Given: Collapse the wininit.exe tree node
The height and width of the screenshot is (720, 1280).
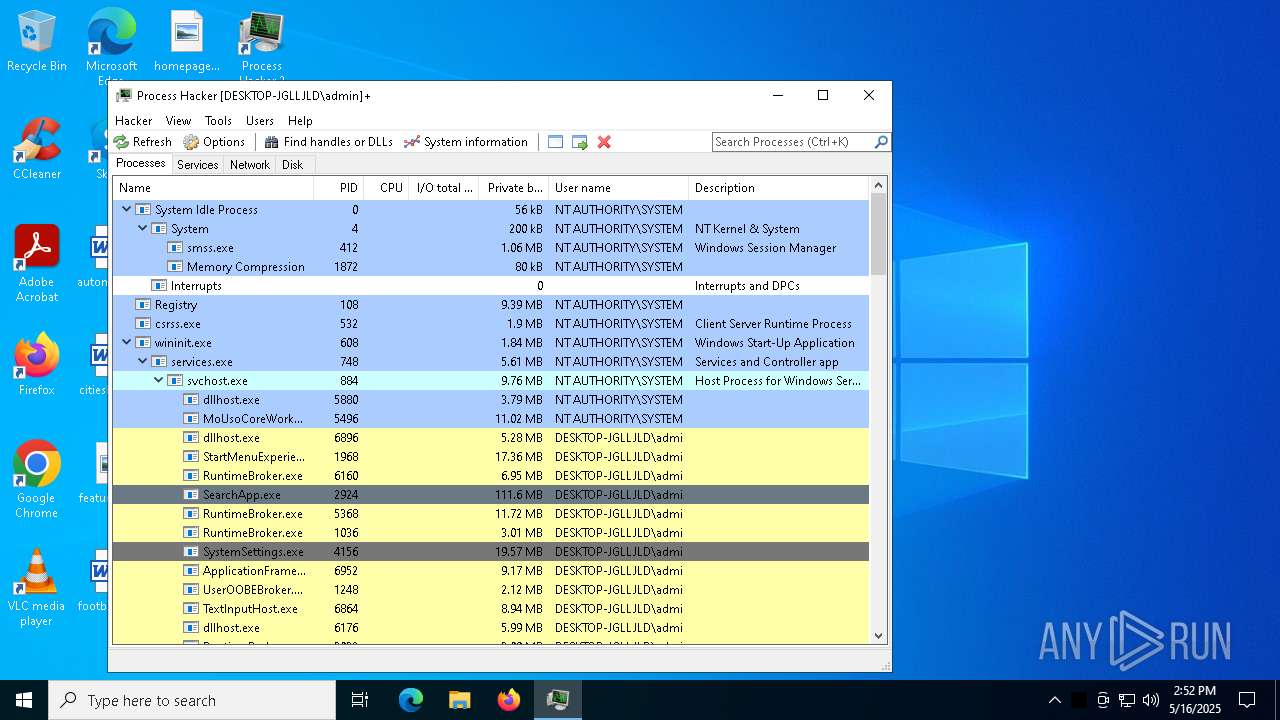Looking at the screenshot, I should click(127, 343).
